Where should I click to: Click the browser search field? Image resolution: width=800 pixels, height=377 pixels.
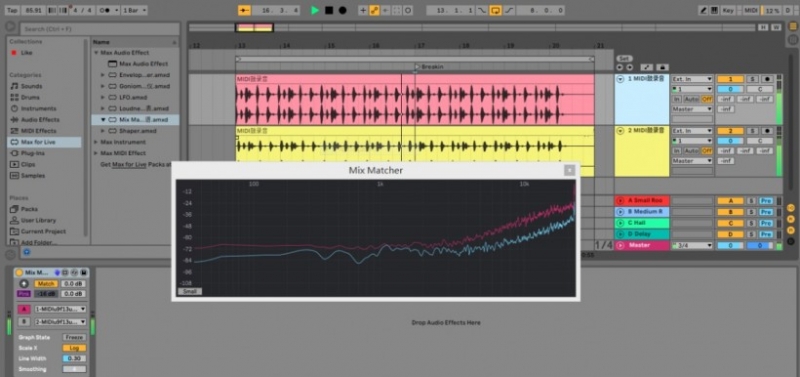coord(99,29)
